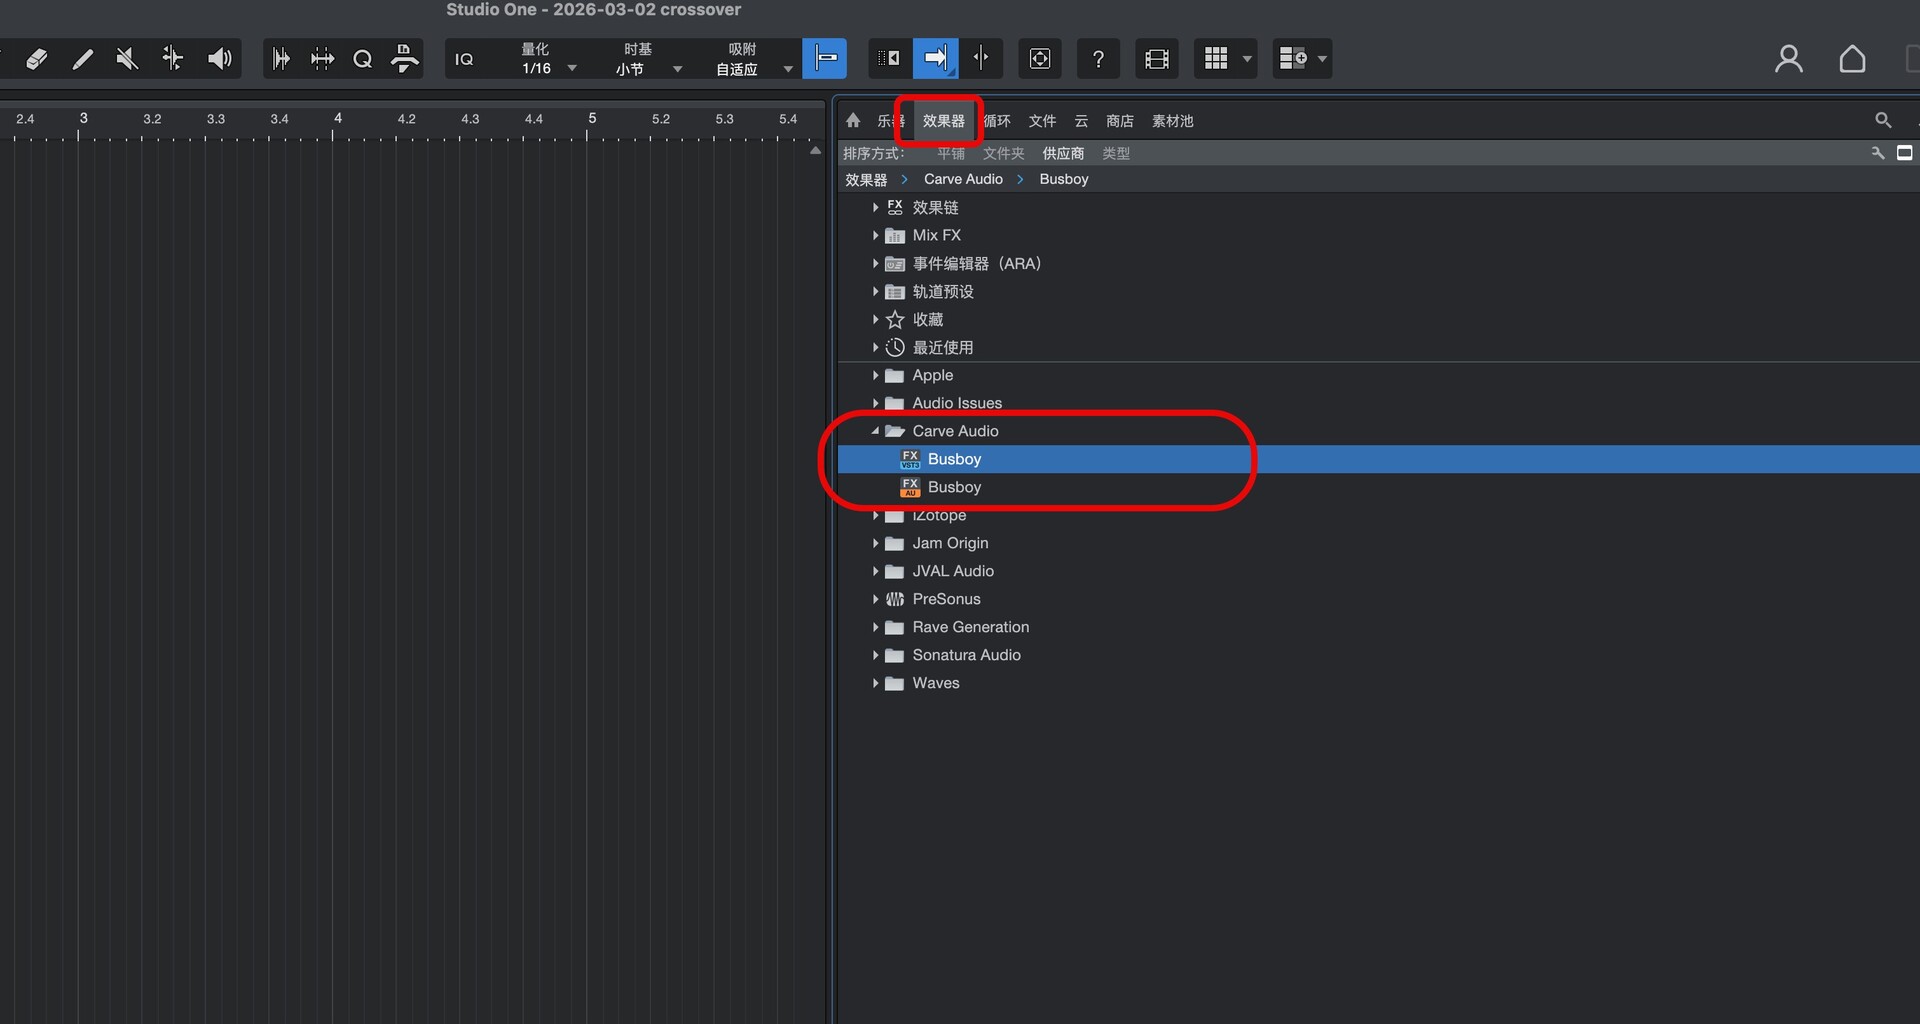Open the video player film icon
This screenshot has height=1024, width=1920.
1157,59
